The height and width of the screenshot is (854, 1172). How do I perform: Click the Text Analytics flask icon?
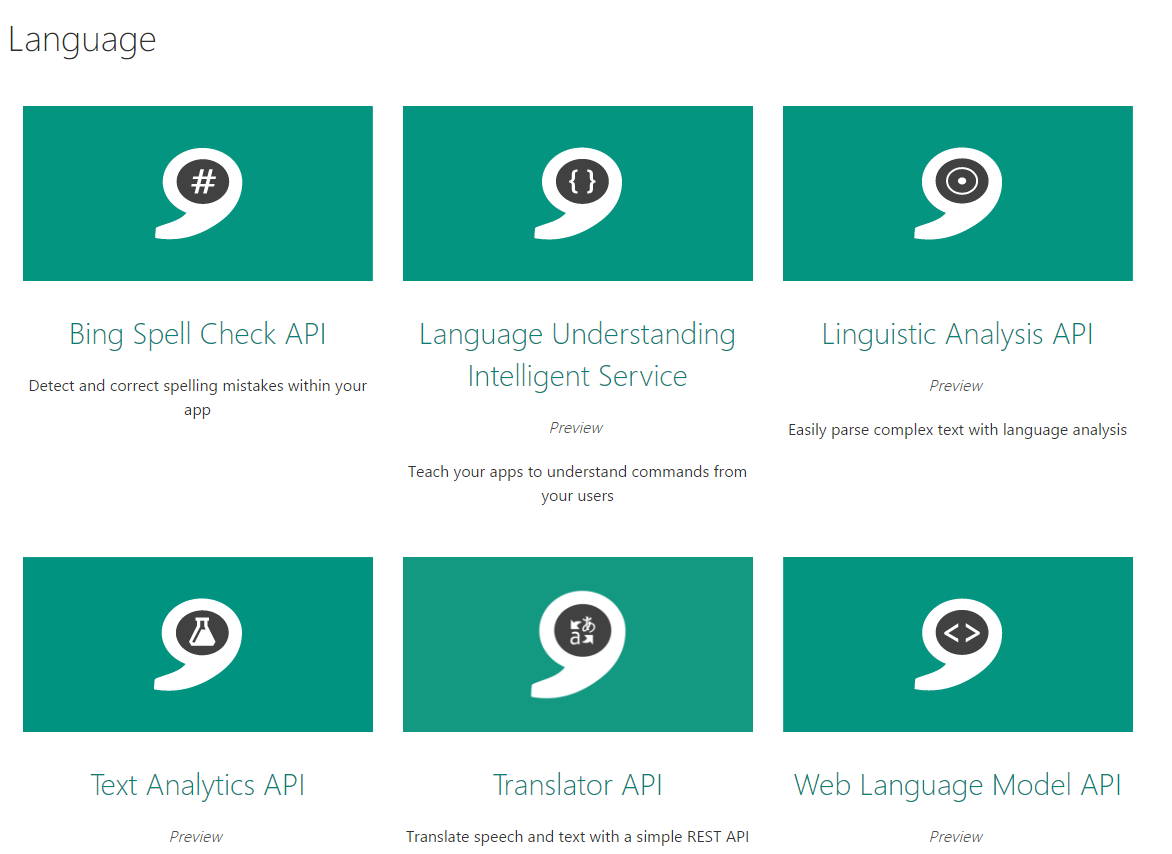[198, 644]
